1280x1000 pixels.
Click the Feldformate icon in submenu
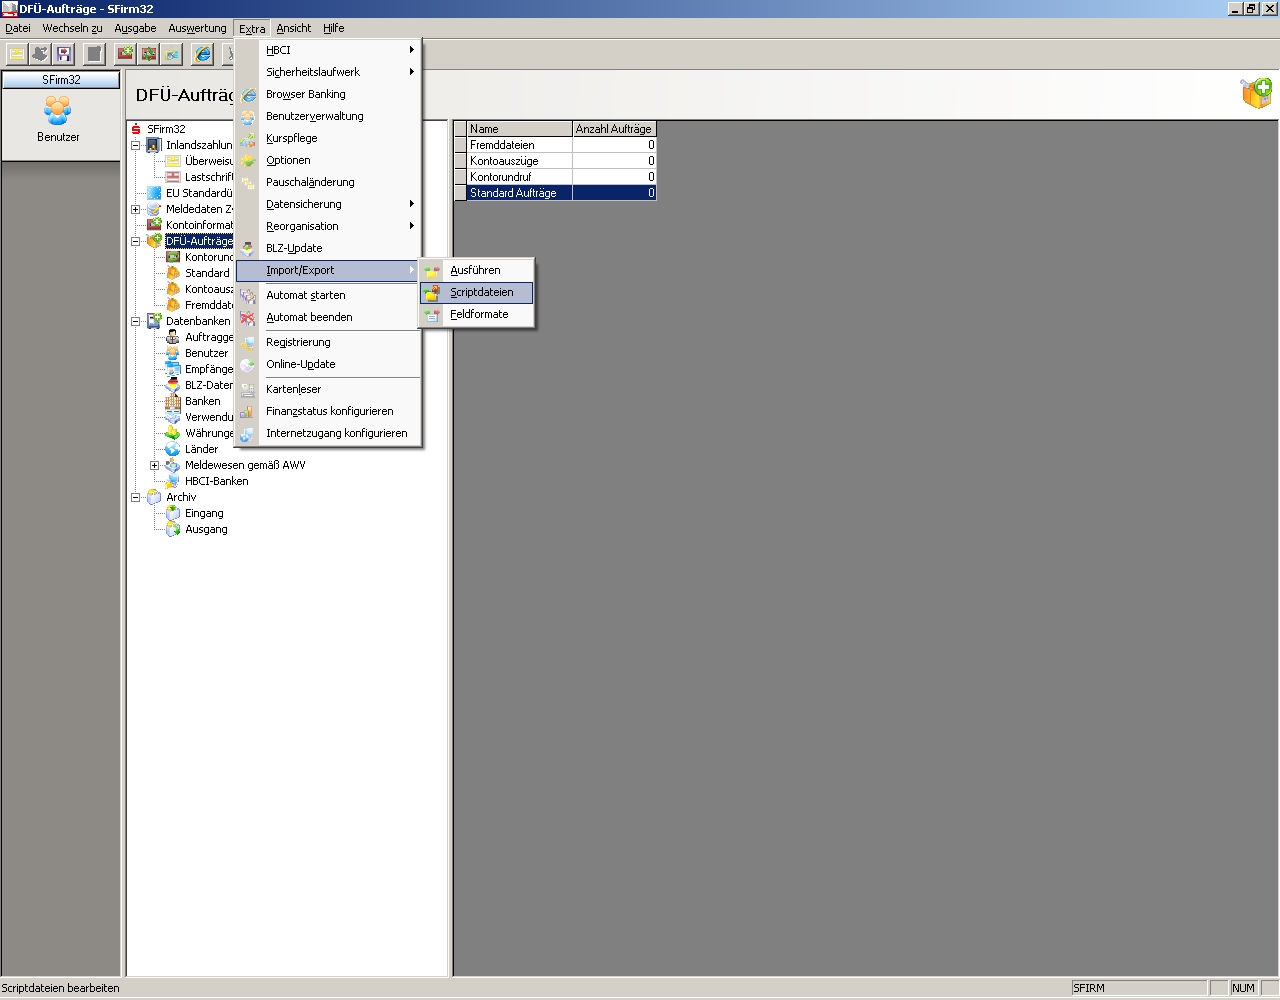pyautogui.click(x=432, y=315)
